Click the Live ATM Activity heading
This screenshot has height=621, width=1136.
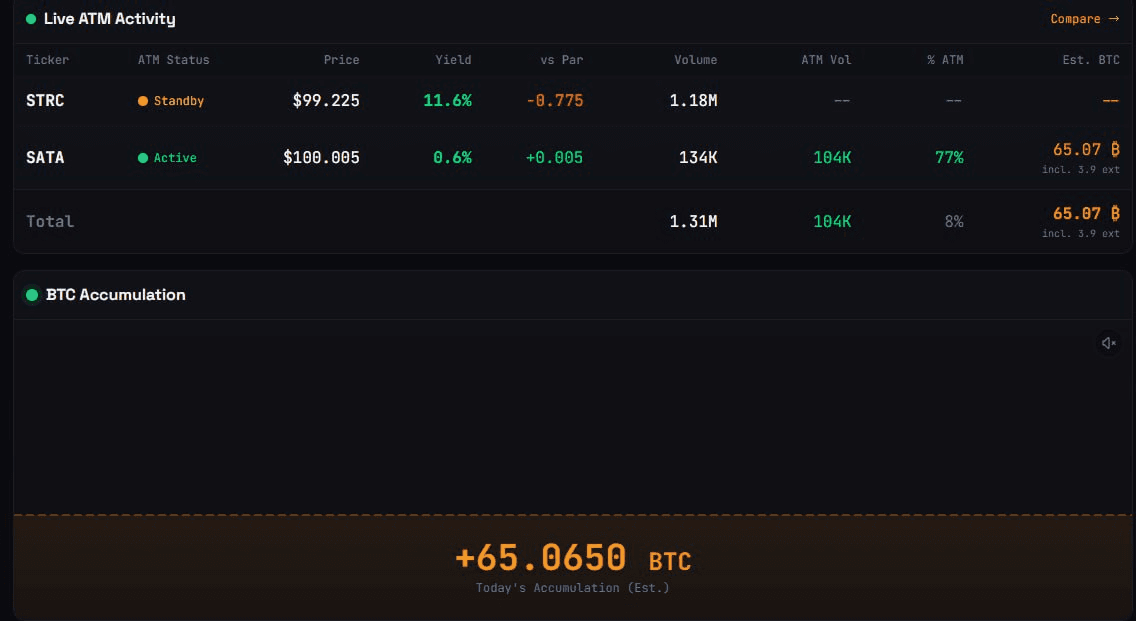pyautogui.click(x=109, y=19)
